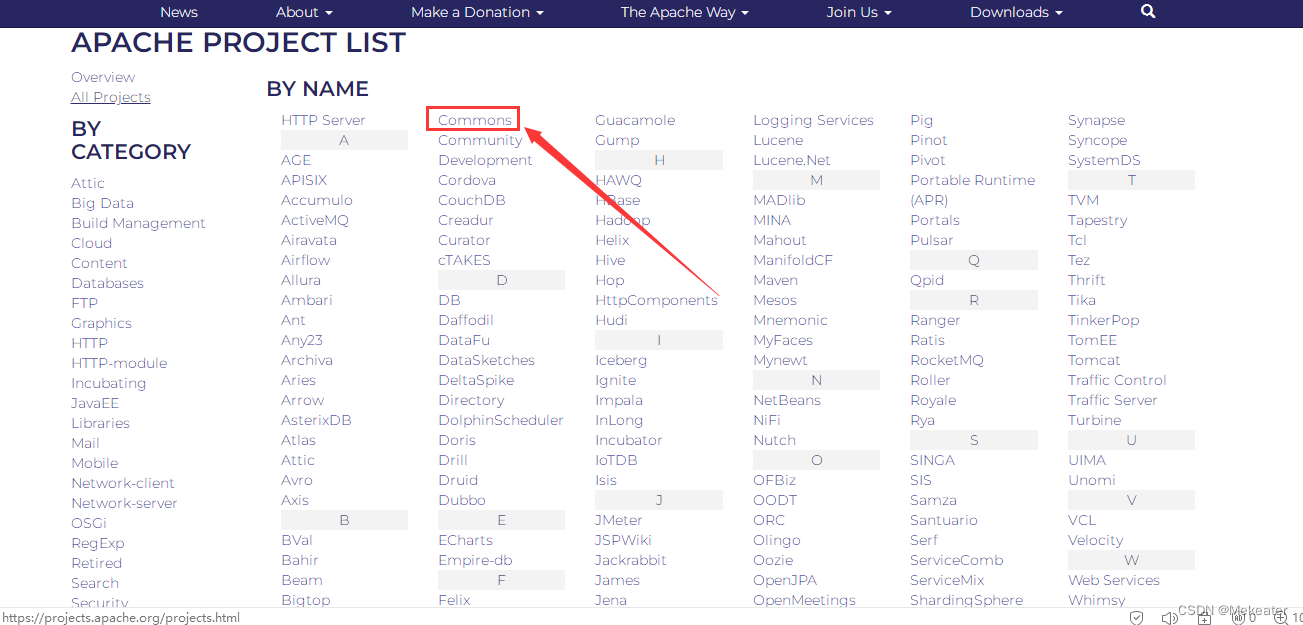This screenshot has width=1303, height=625.
Task: Click the speaker sound icon in the status bar
Action: click(1170, 618)
